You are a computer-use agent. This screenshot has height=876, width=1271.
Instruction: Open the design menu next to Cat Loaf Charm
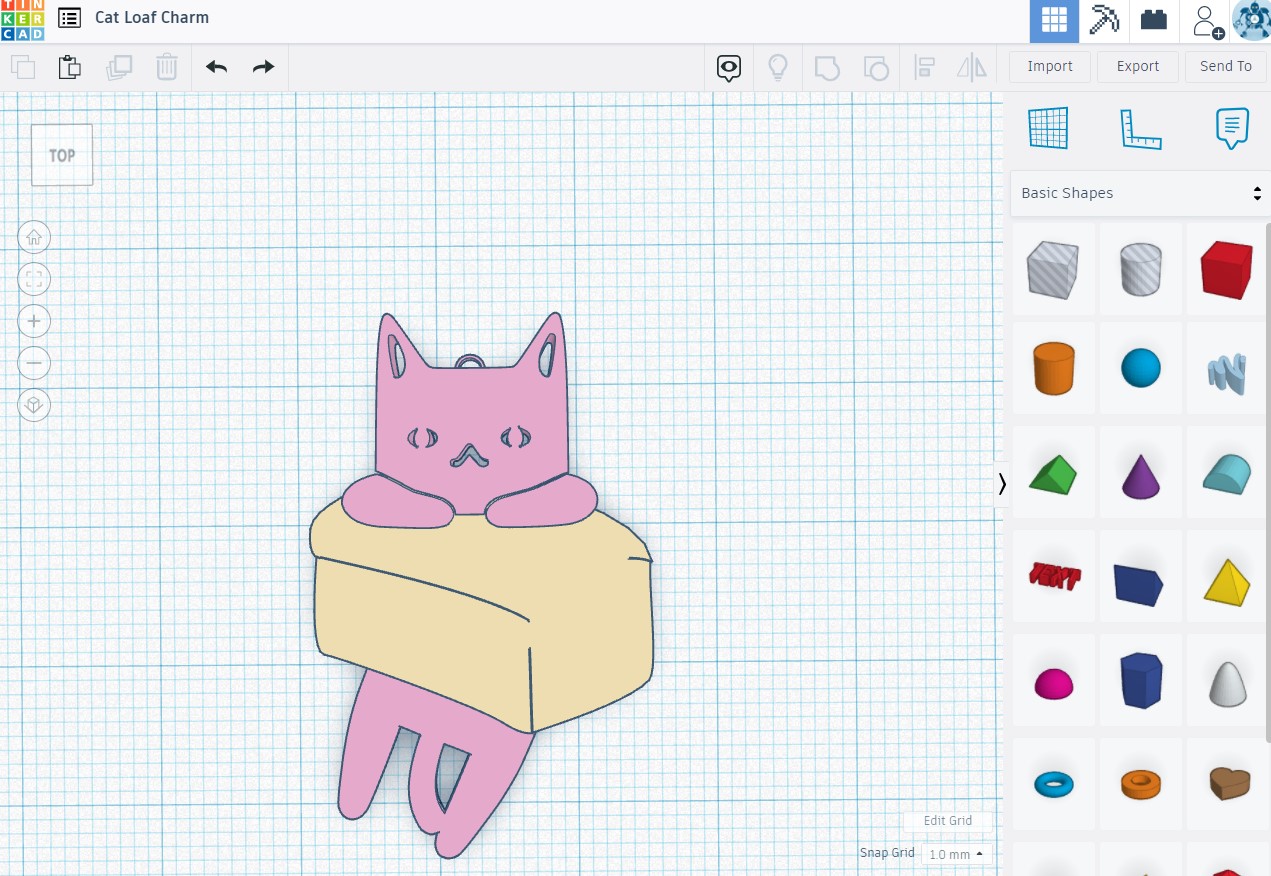coord(68,17)
